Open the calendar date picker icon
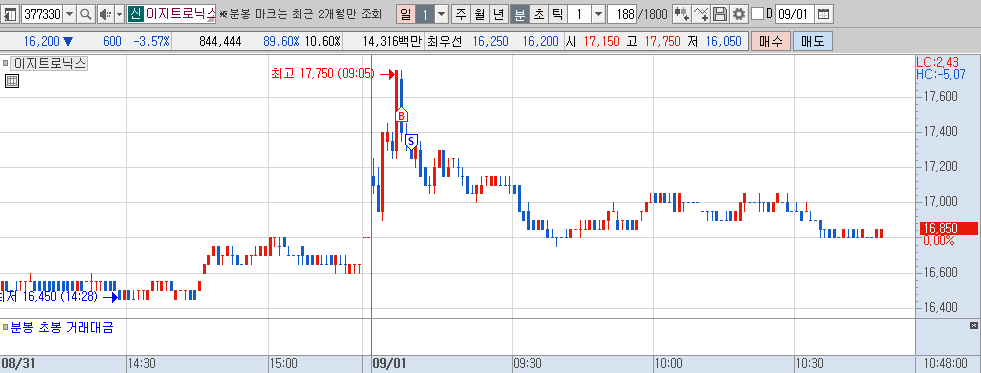 (x=824, y=13)
